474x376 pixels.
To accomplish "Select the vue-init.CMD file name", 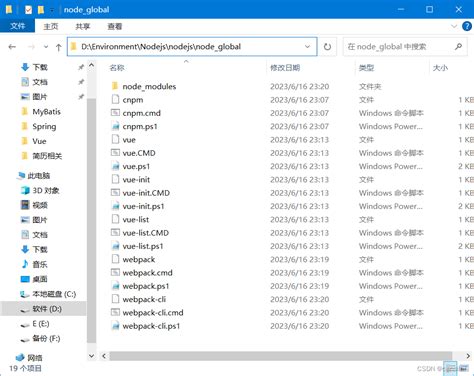I will [146, 193].
